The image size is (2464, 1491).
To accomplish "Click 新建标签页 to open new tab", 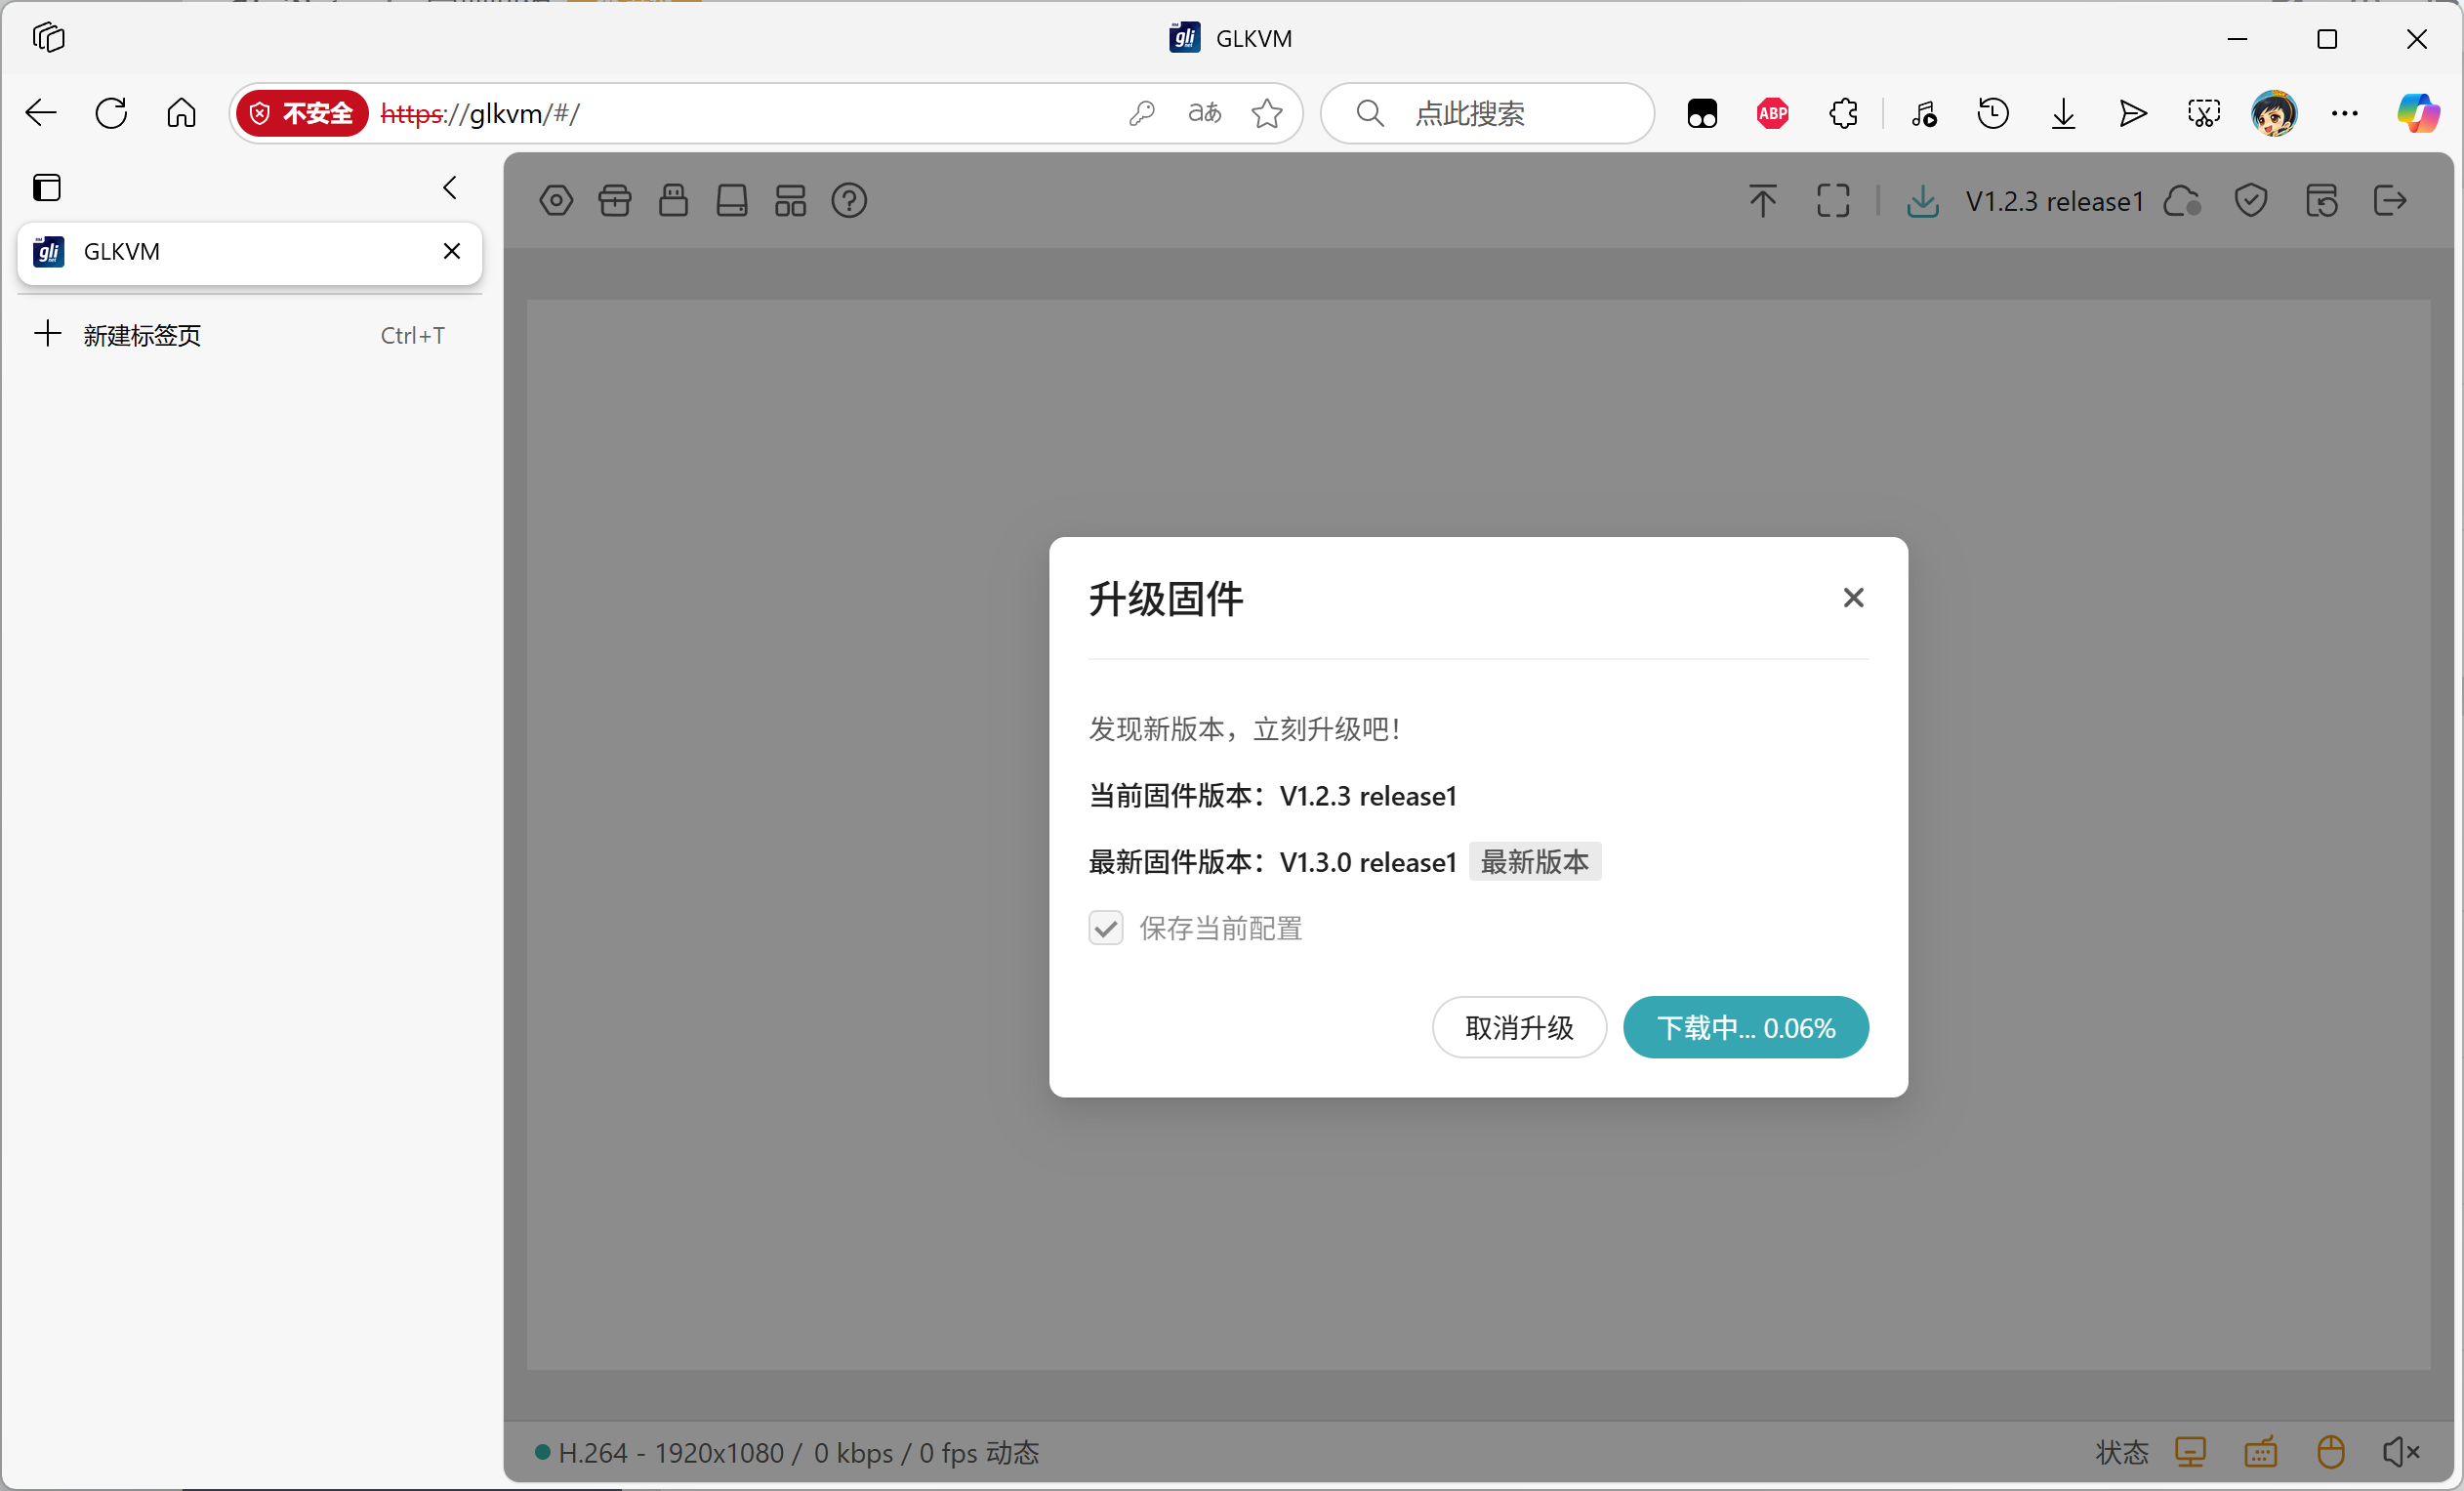I will [142, 335].
